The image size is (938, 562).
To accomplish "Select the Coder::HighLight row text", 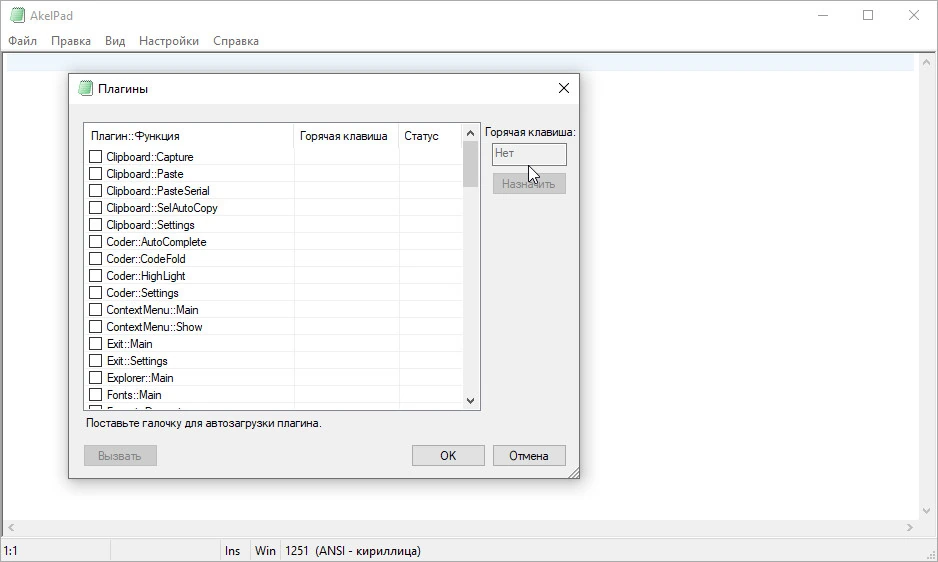I will pyautogui.click(x=145, y=276).
